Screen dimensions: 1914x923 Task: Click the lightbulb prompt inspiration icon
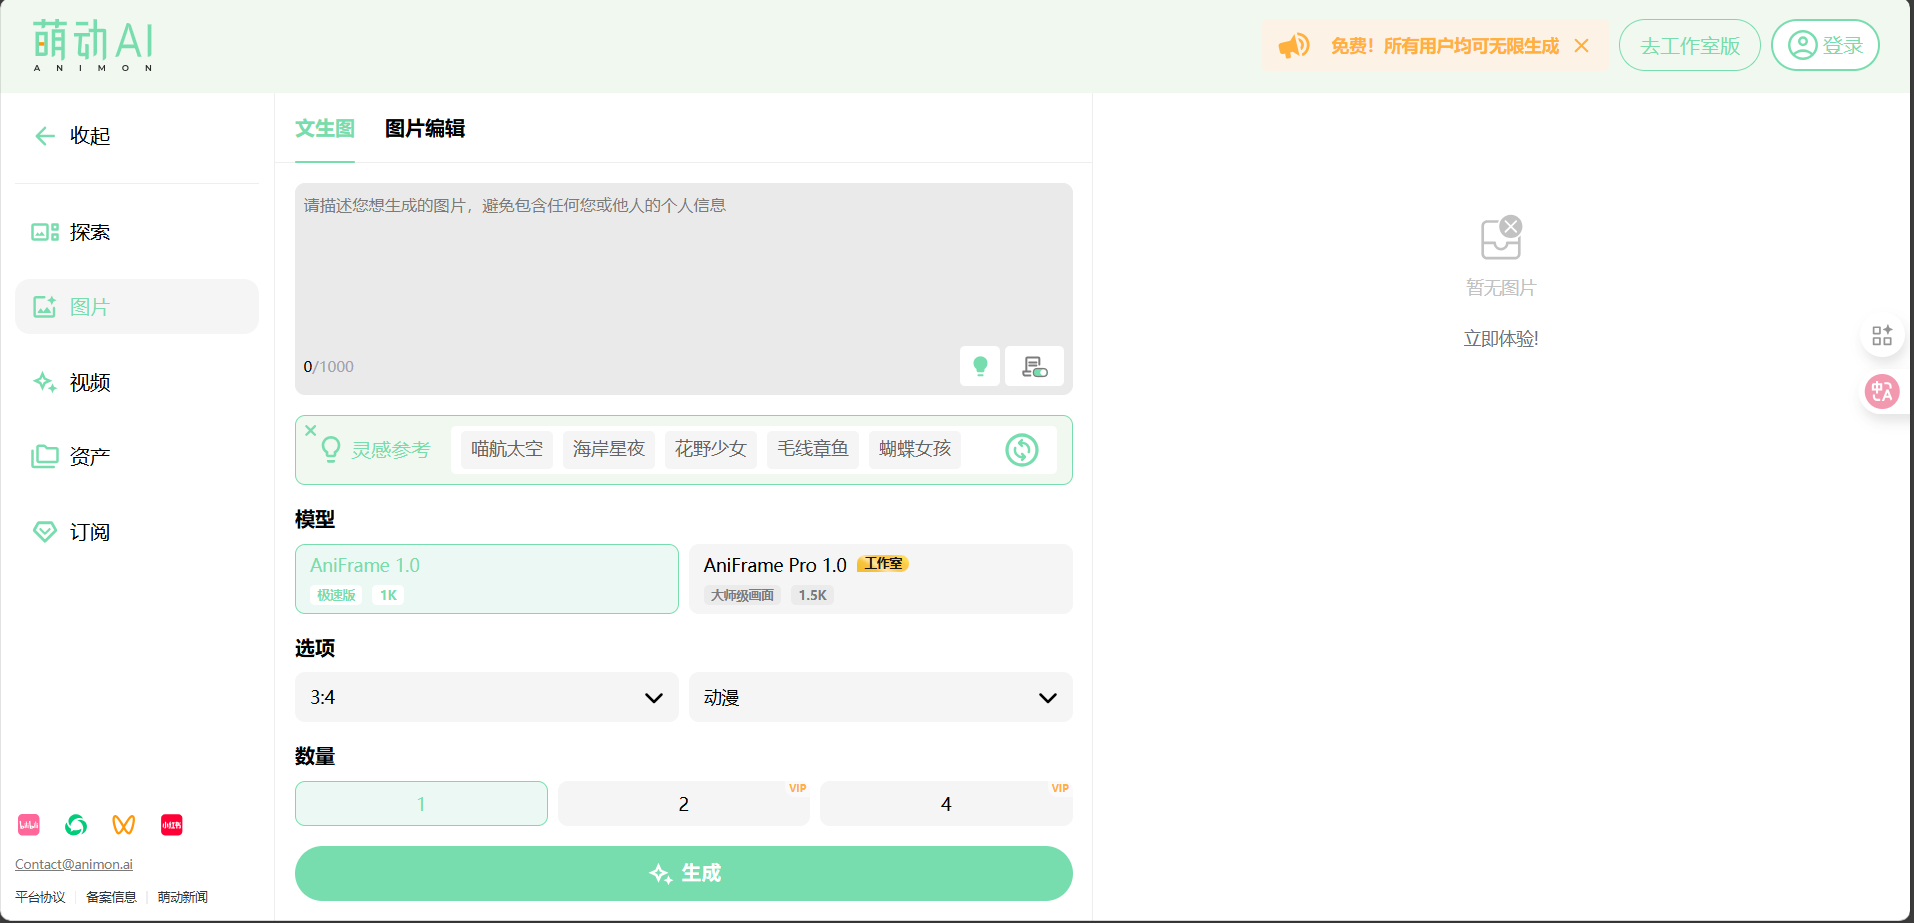[x=980, y=366]
